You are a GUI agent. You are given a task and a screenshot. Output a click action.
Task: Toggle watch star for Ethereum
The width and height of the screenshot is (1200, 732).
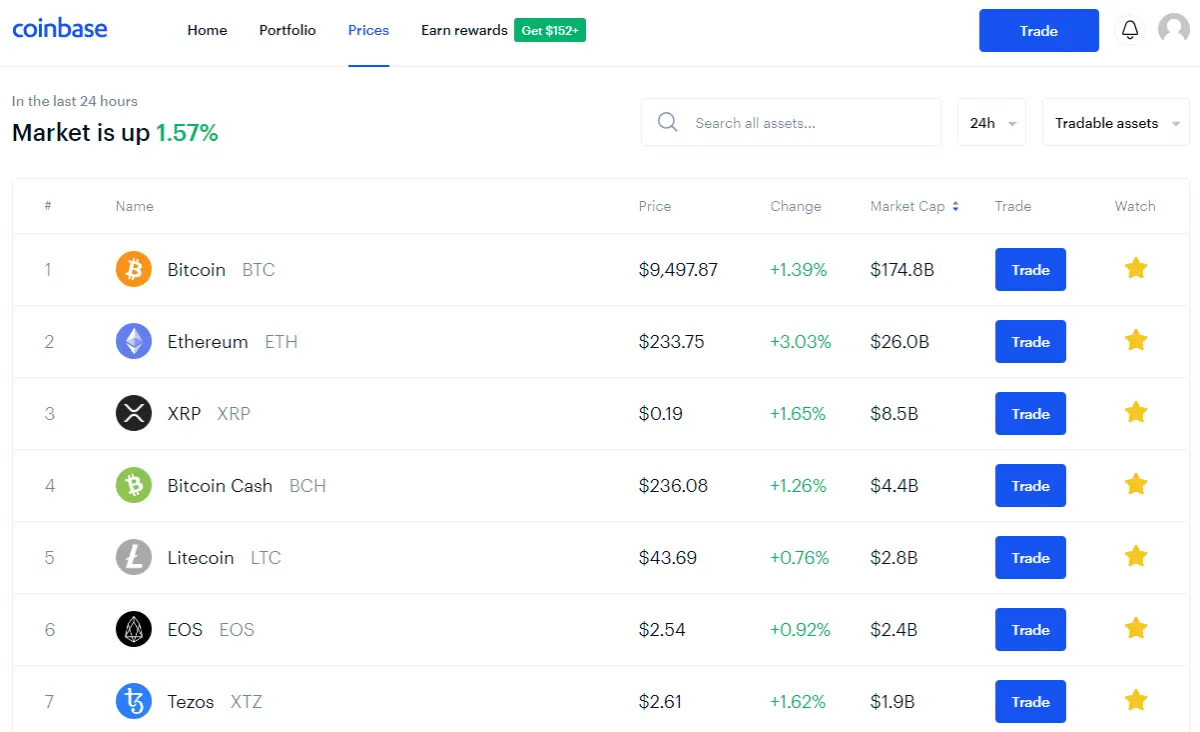[x=1135, y=340]
